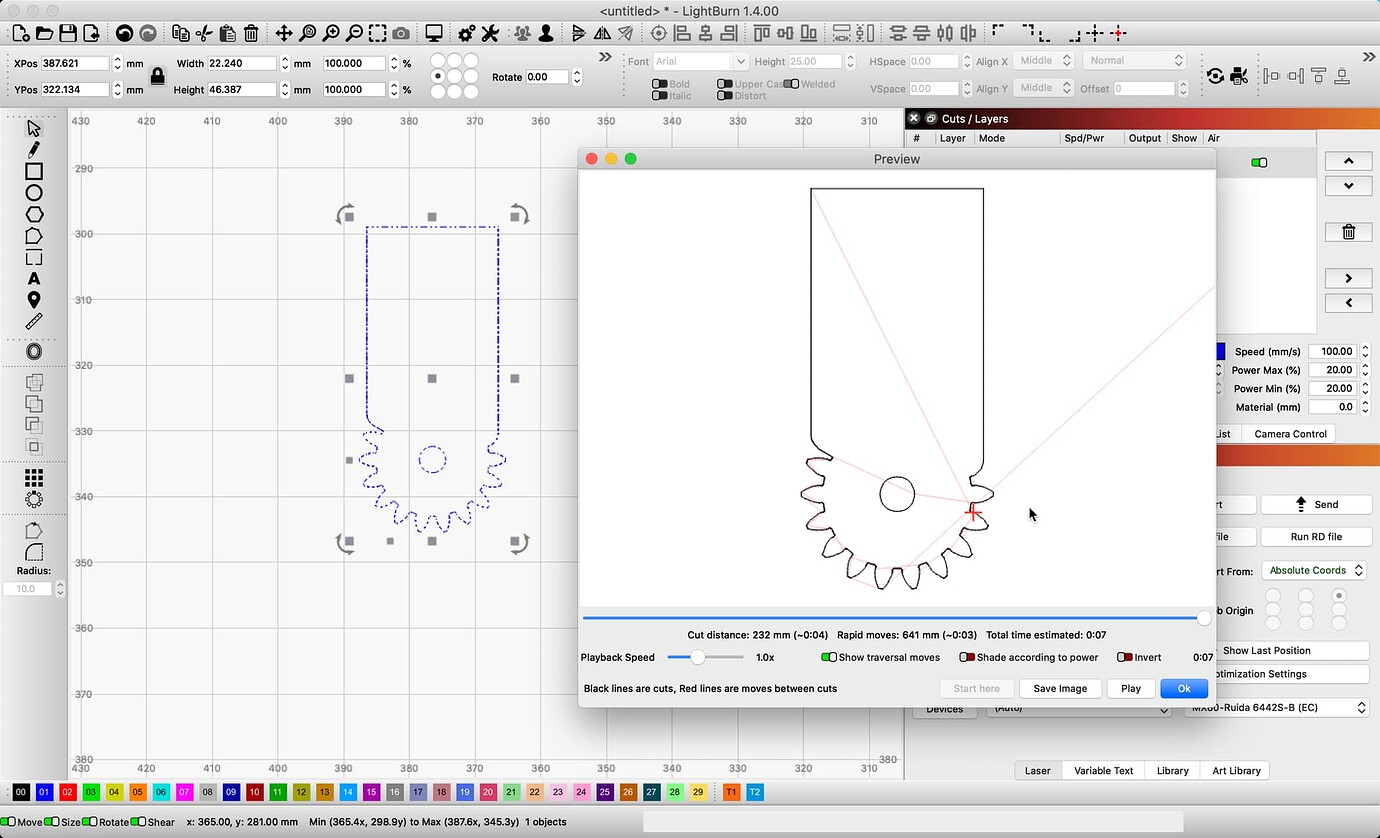The height and width of the screenshot is (838, 1380).
Task: Select the Offset Shapes tool
Action: click(34, 351)
